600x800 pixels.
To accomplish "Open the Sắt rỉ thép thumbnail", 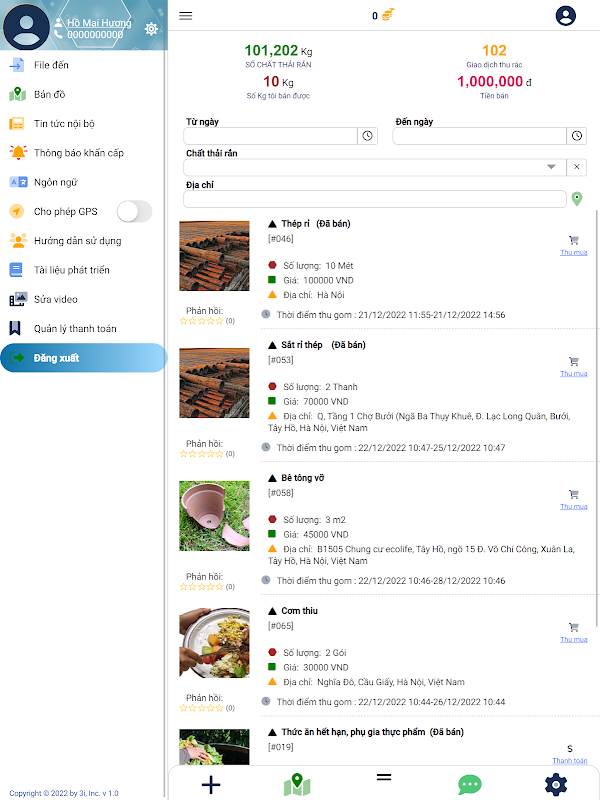I will click(x=214, y=383).
